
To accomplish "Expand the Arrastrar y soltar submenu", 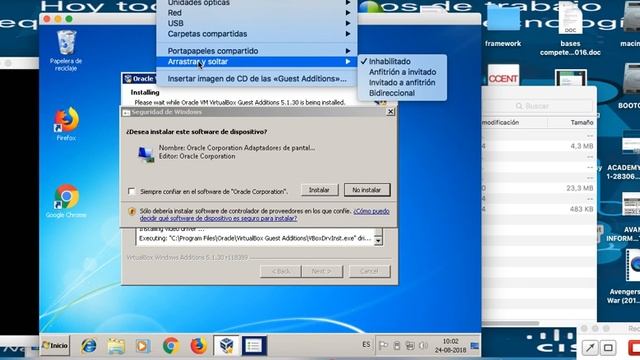I will pos(257,62).
